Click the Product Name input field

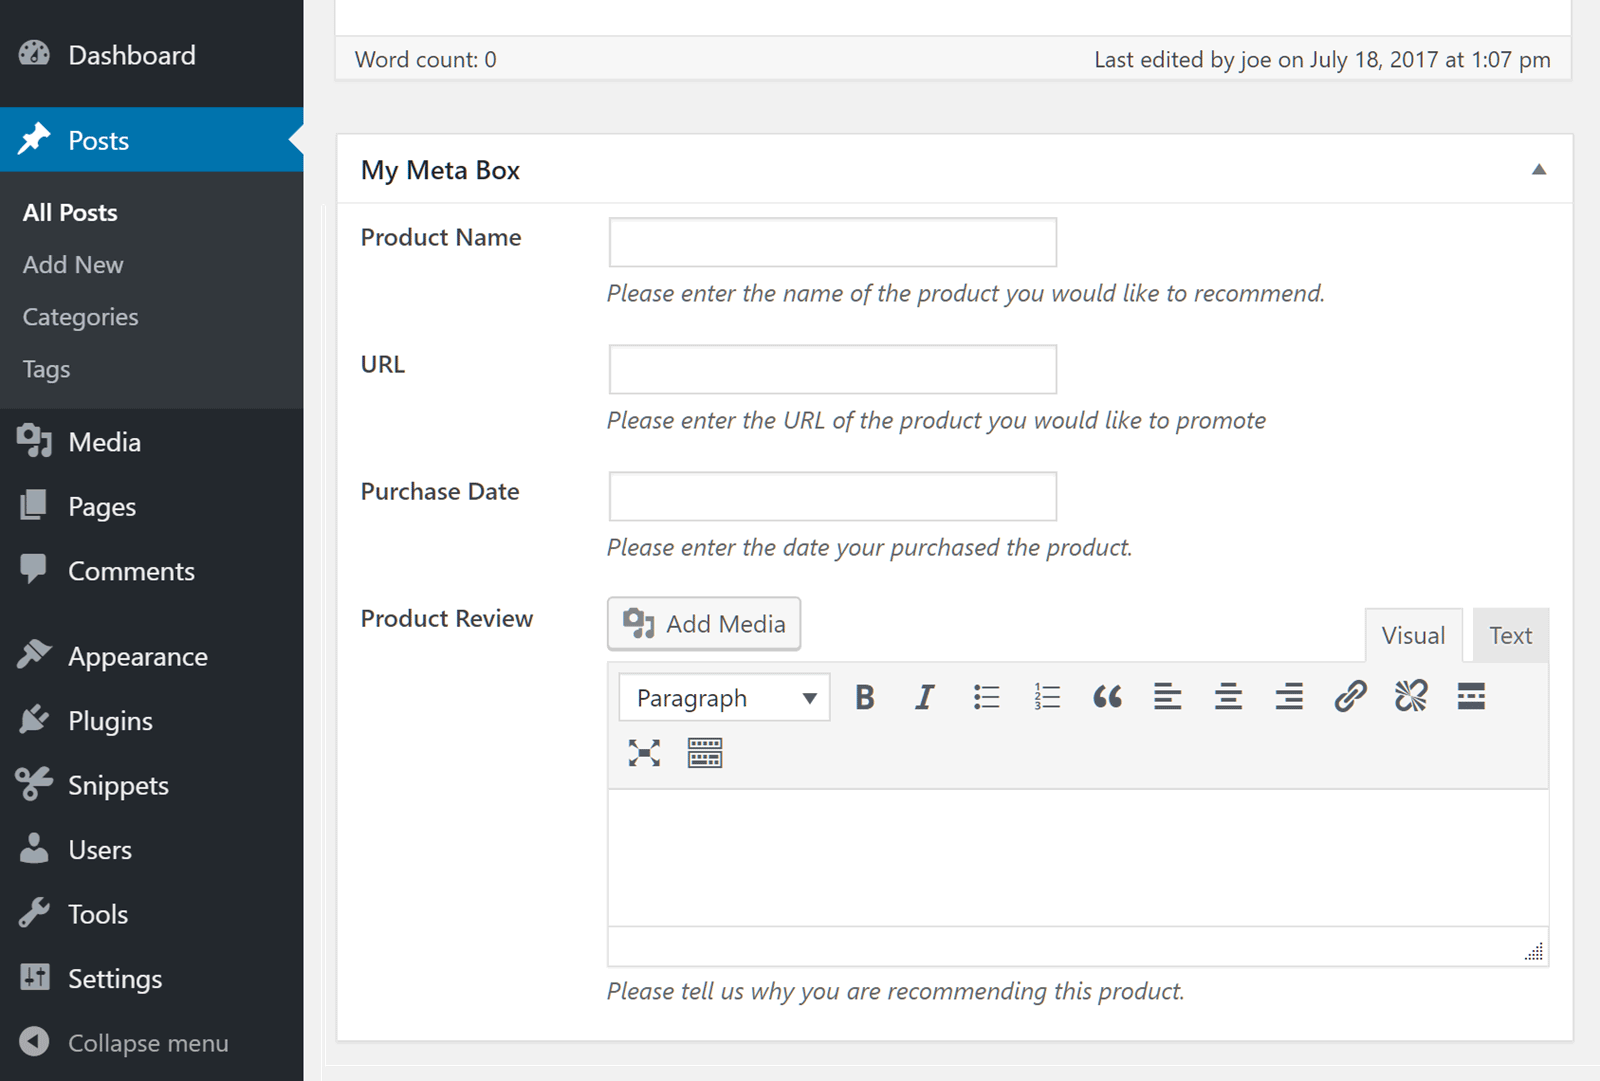coord(832,242)
